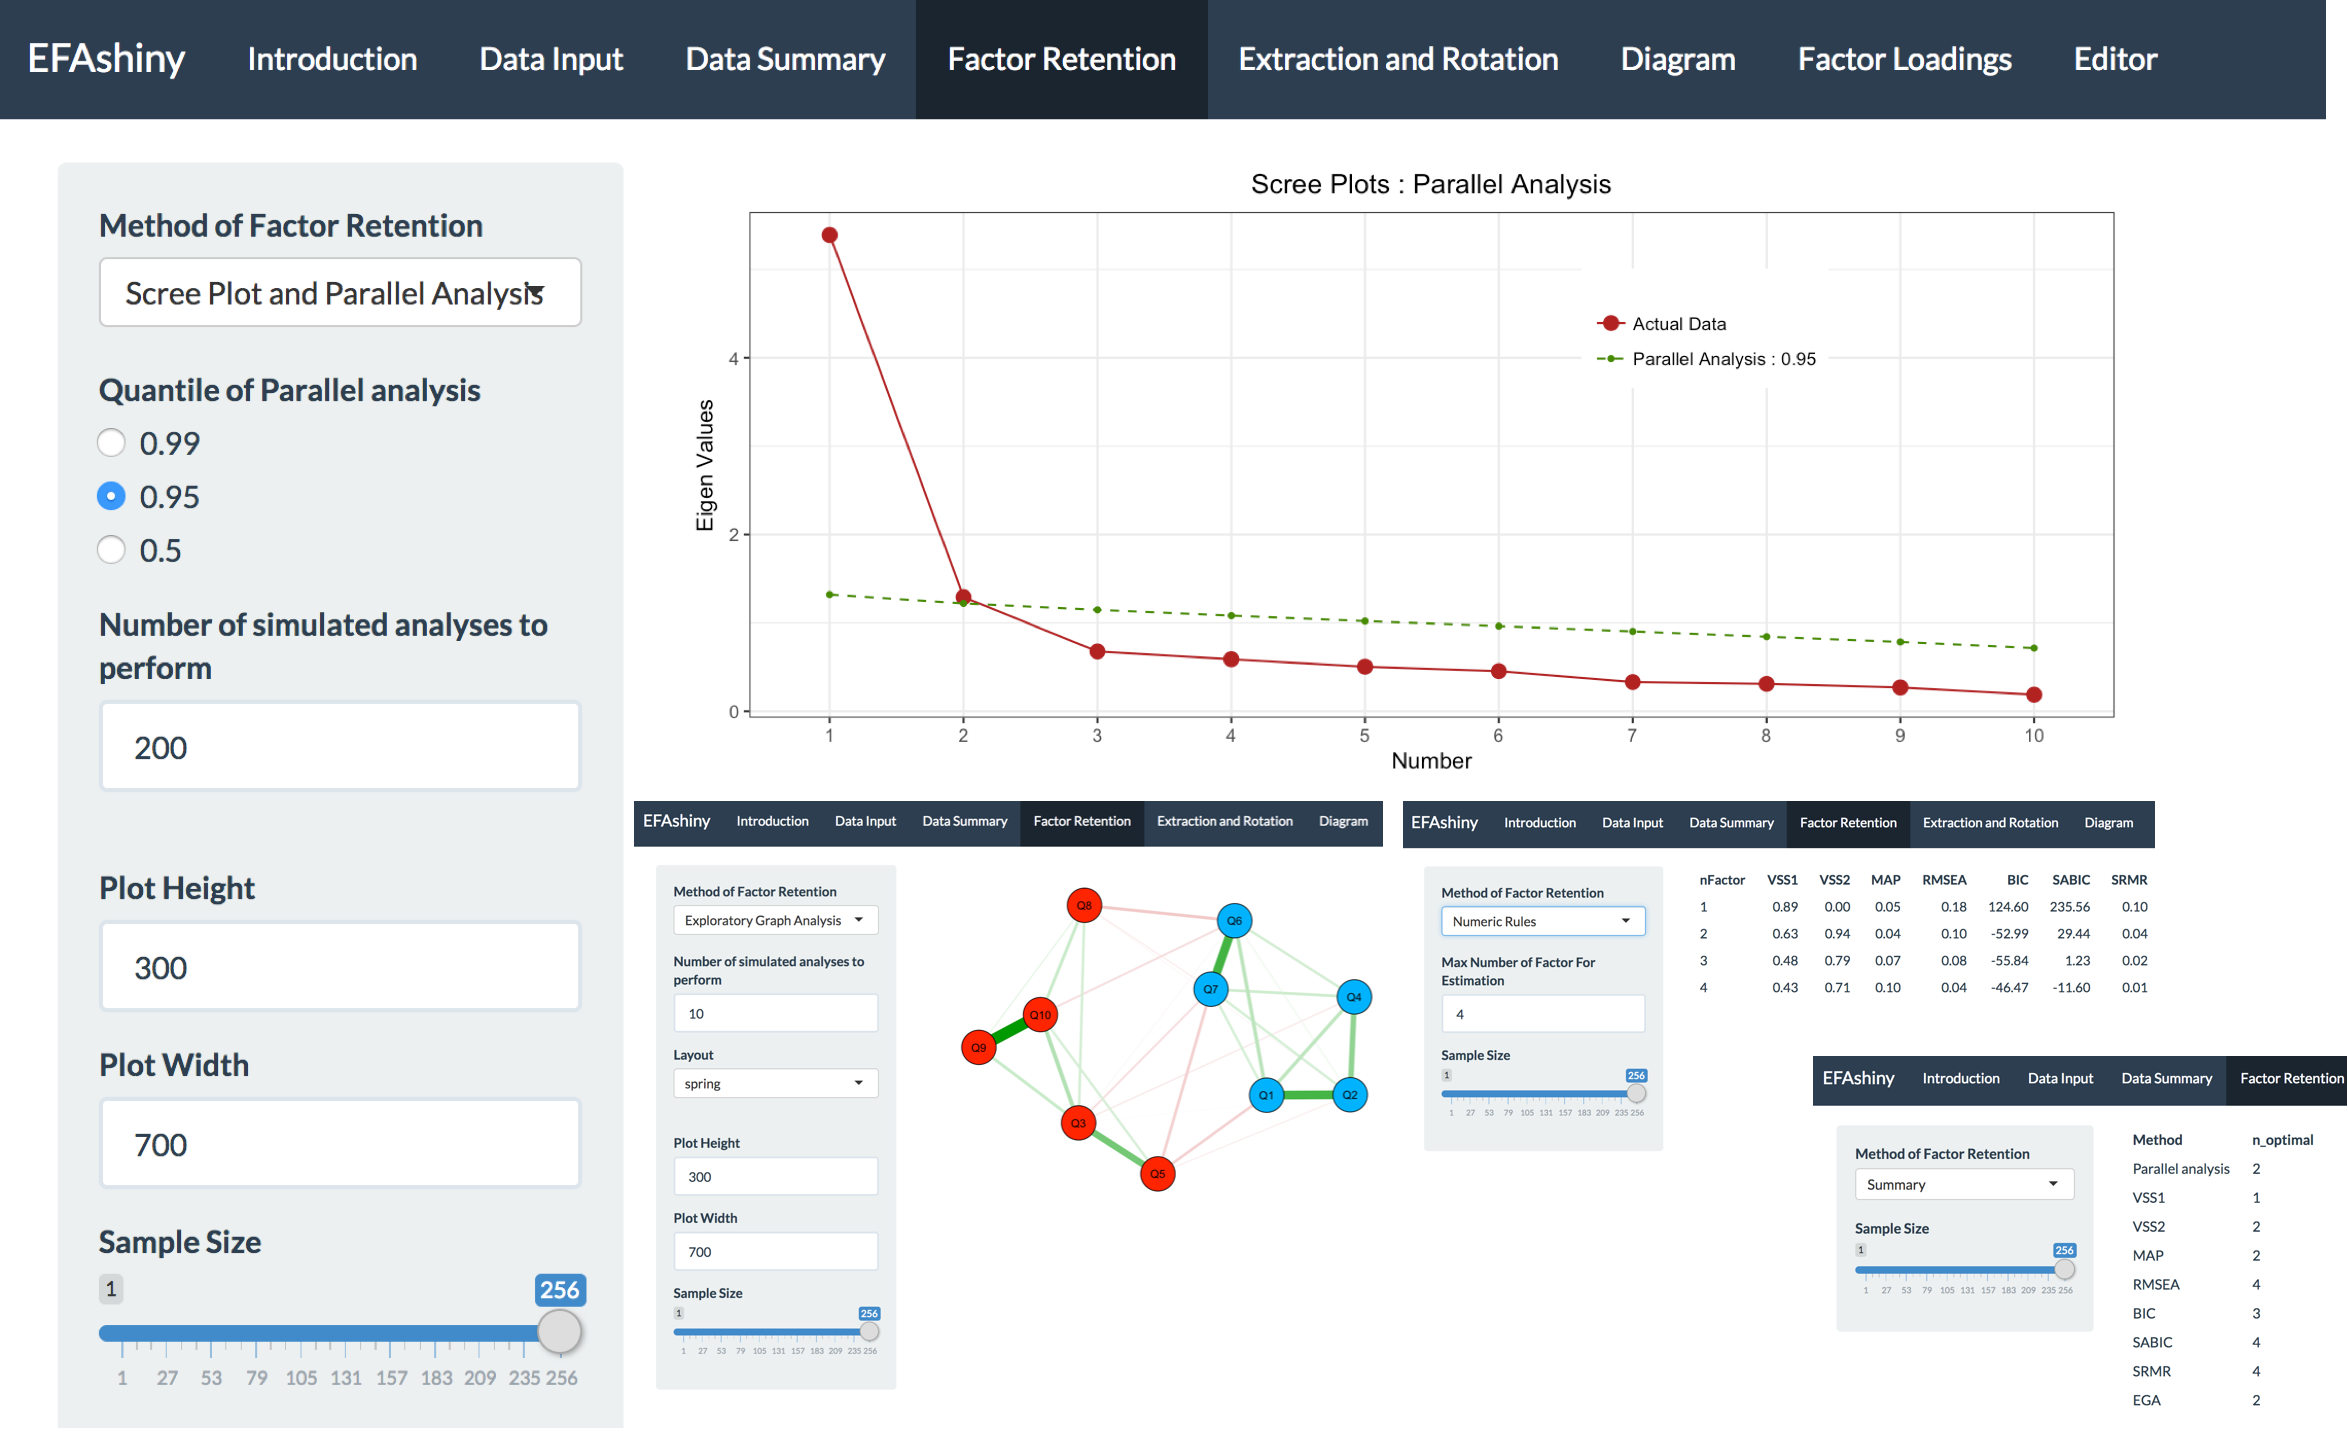The height and width of the screenshot is (1438, 2348).
Task: Click the red Q8 node in the graph
Action: point(1083,906)
